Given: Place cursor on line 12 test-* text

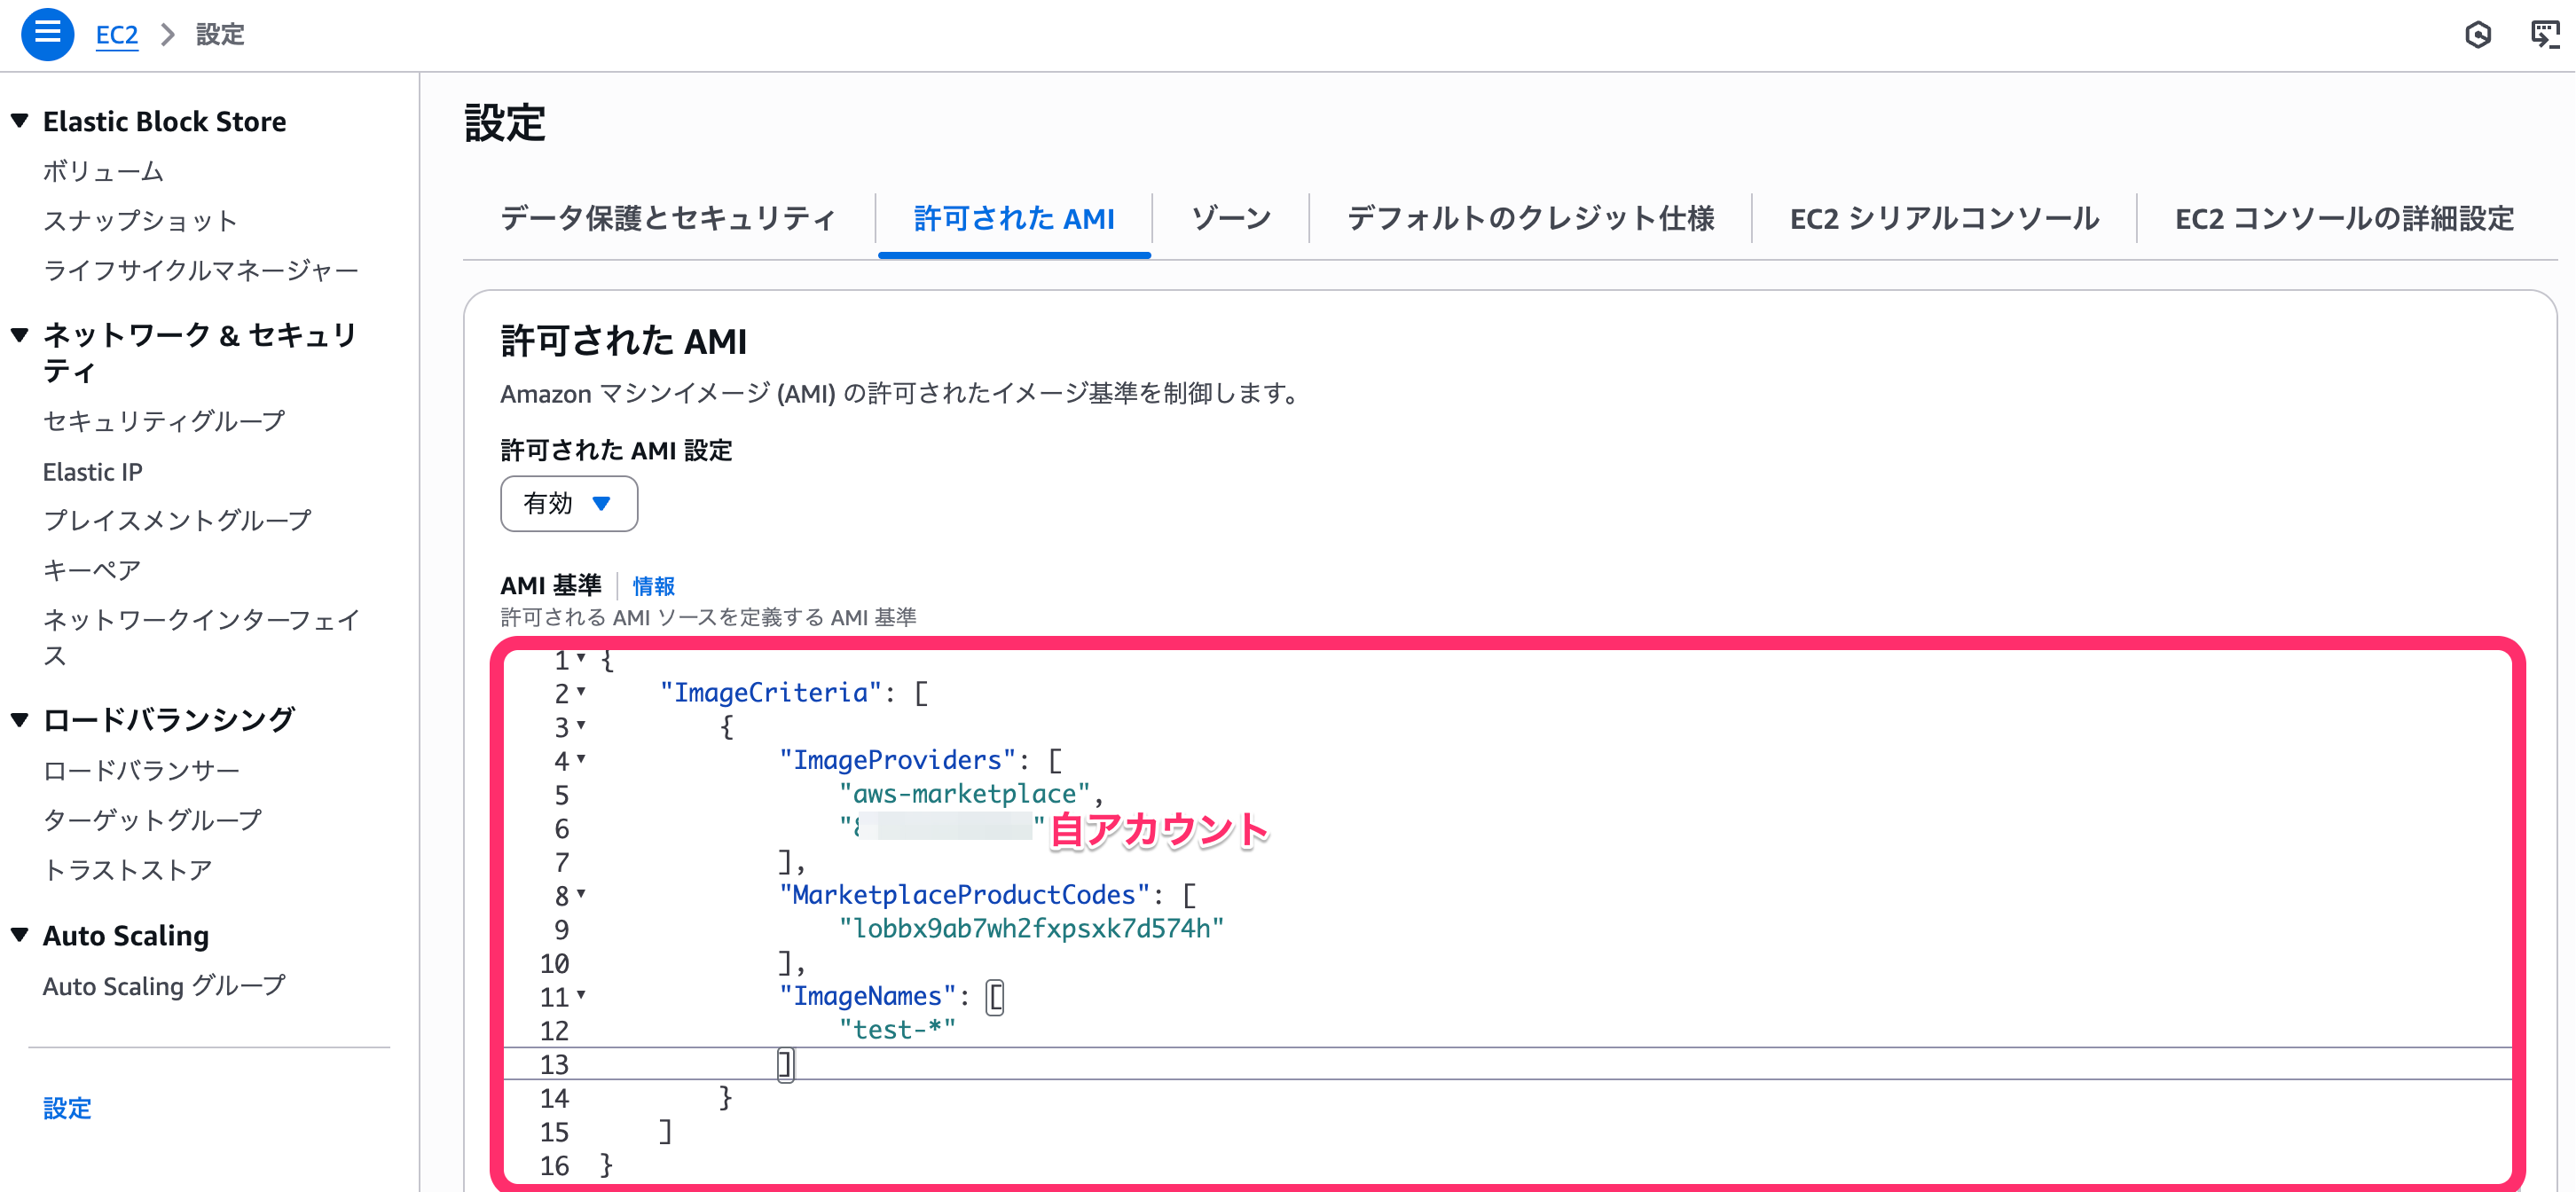Looking at the screenshot, I should click(x=897, y=1029).
